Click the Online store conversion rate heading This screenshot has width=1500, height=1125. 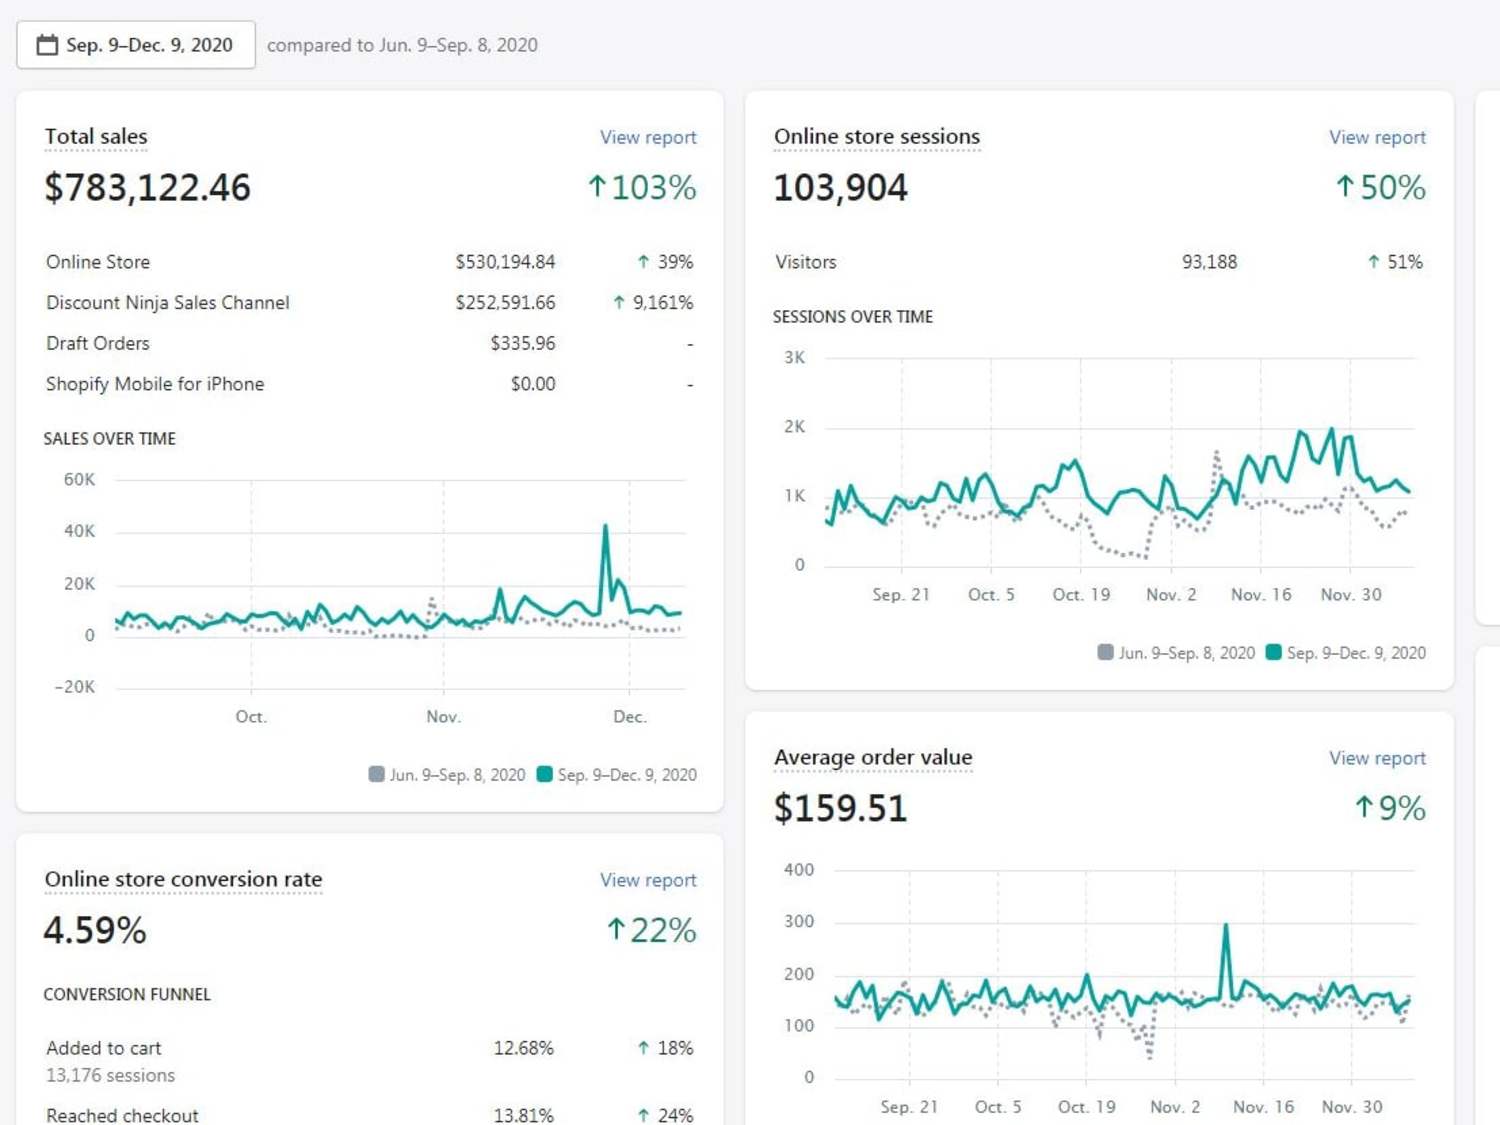click(183, 879)
